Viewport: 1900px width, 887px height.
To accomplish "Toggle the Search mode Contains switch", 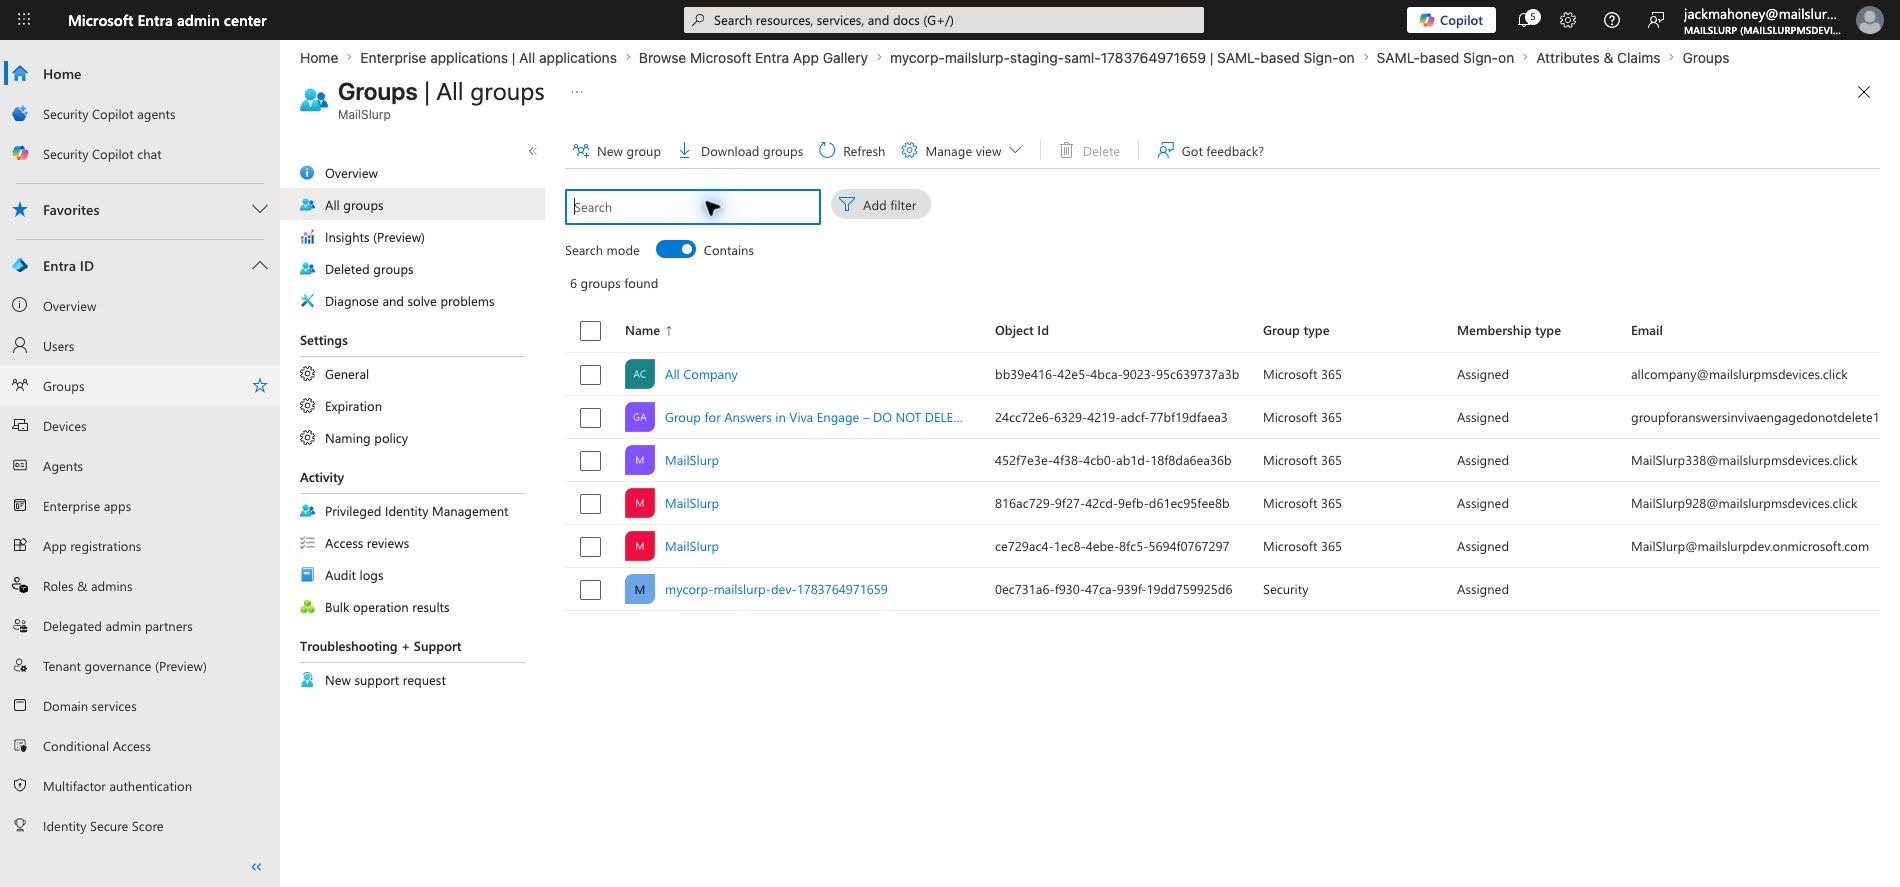I will point(675,250).
